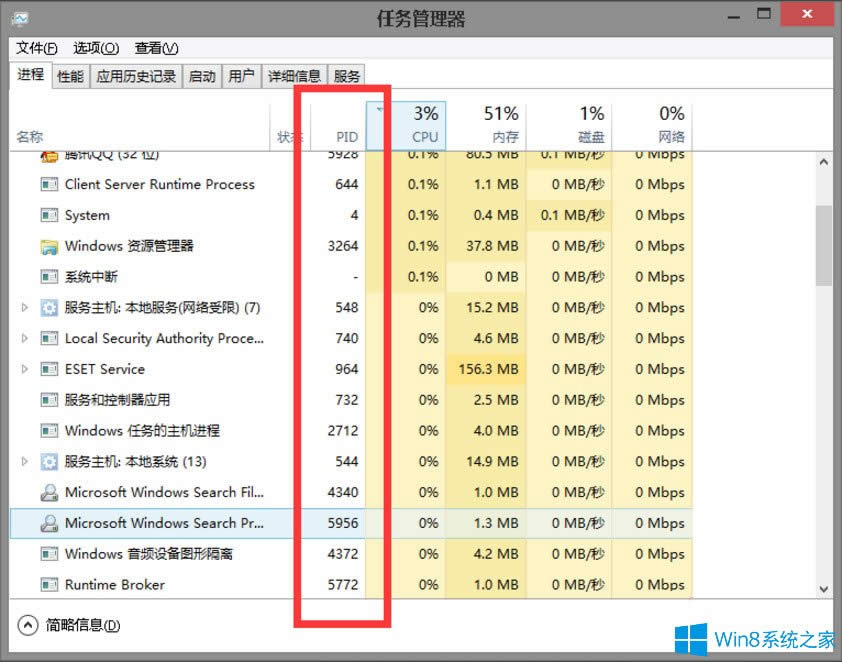Select the Windows 资源管理器 process icon

coord(47,246)
